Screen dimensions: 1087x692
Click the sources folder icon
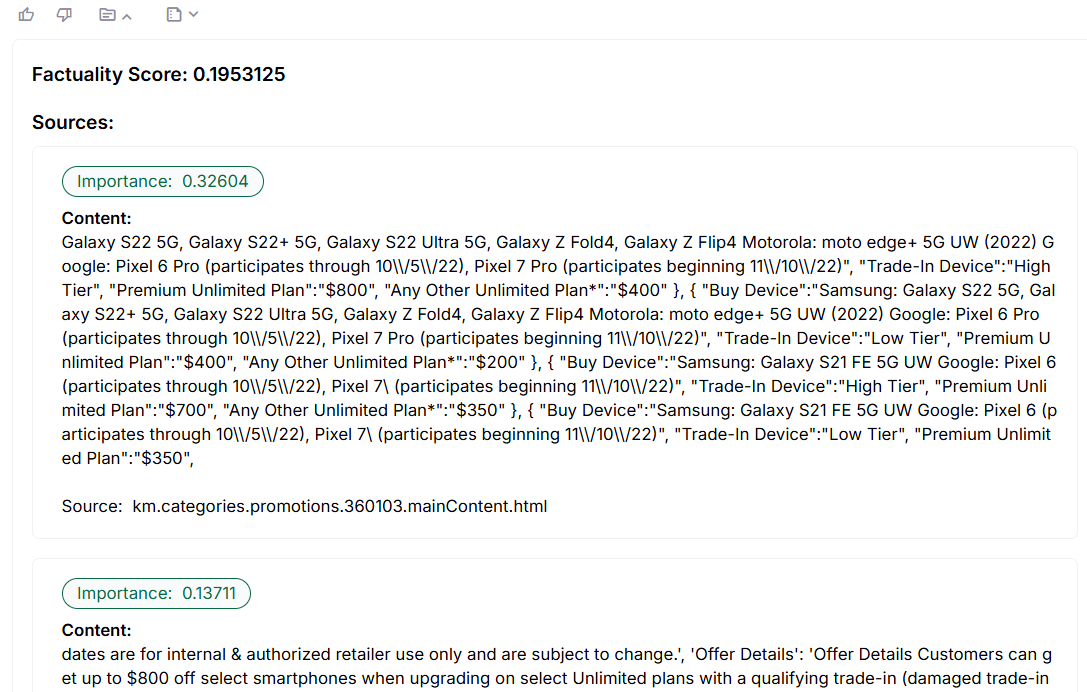pyautogui.click(x=107, y=15)
